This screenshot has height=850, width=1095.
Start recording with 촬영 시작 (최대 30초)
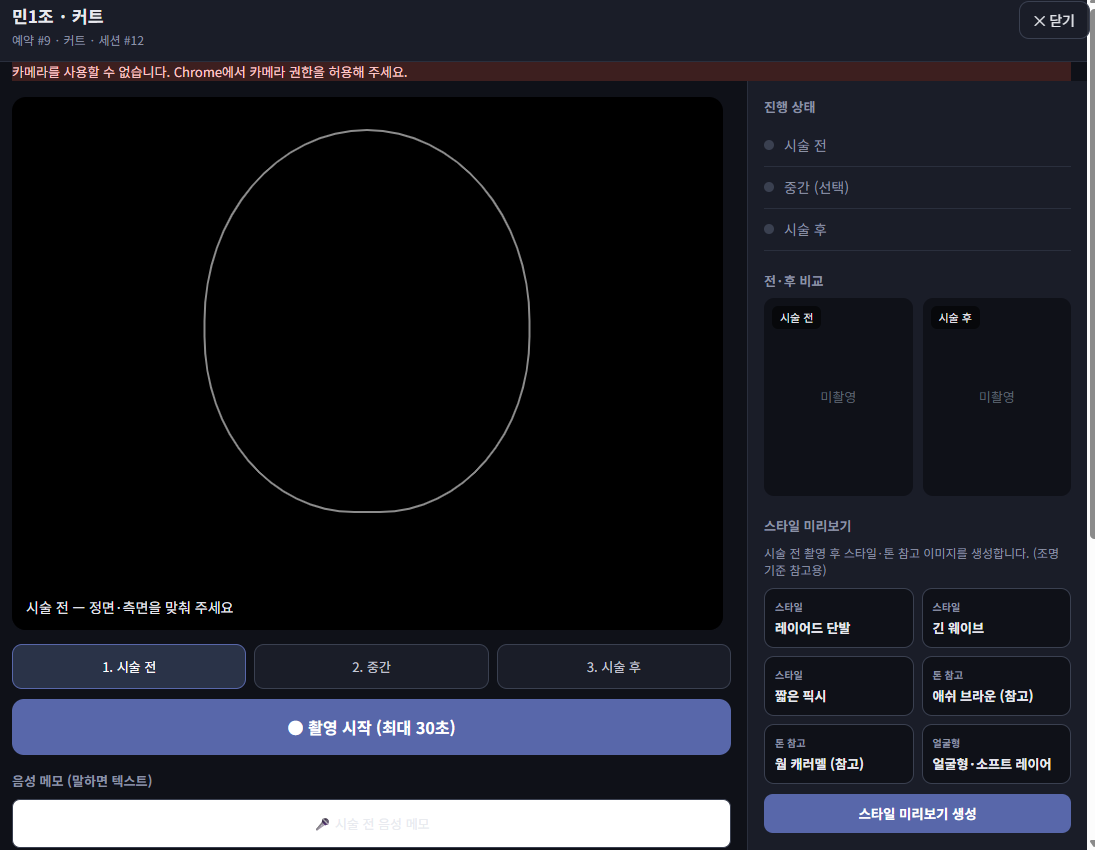[372, 727]
